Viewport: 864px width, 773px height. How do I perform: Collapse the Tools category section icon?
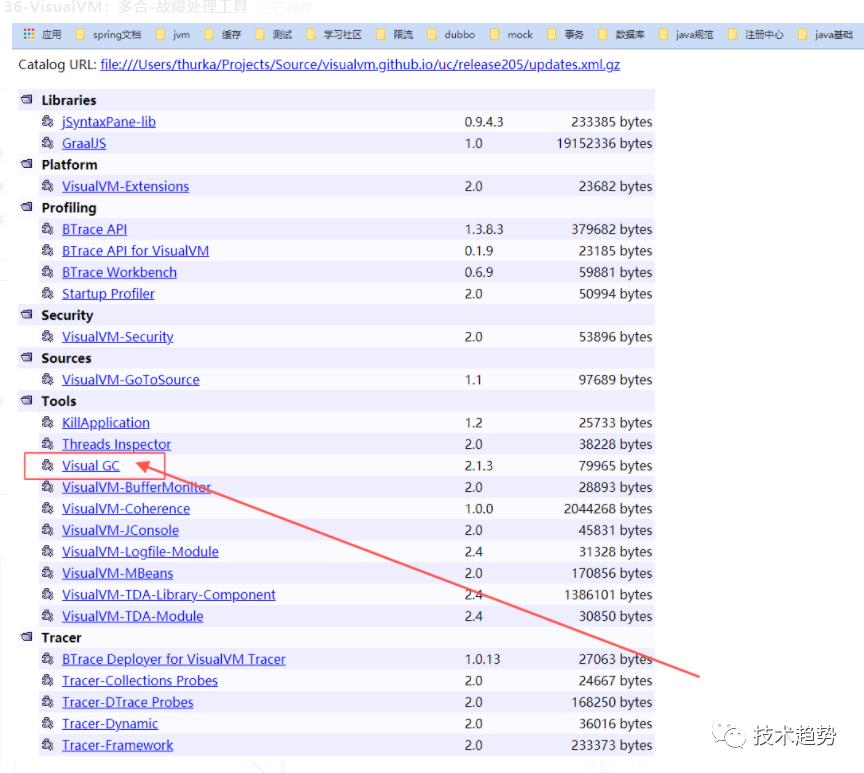(27, 401)
